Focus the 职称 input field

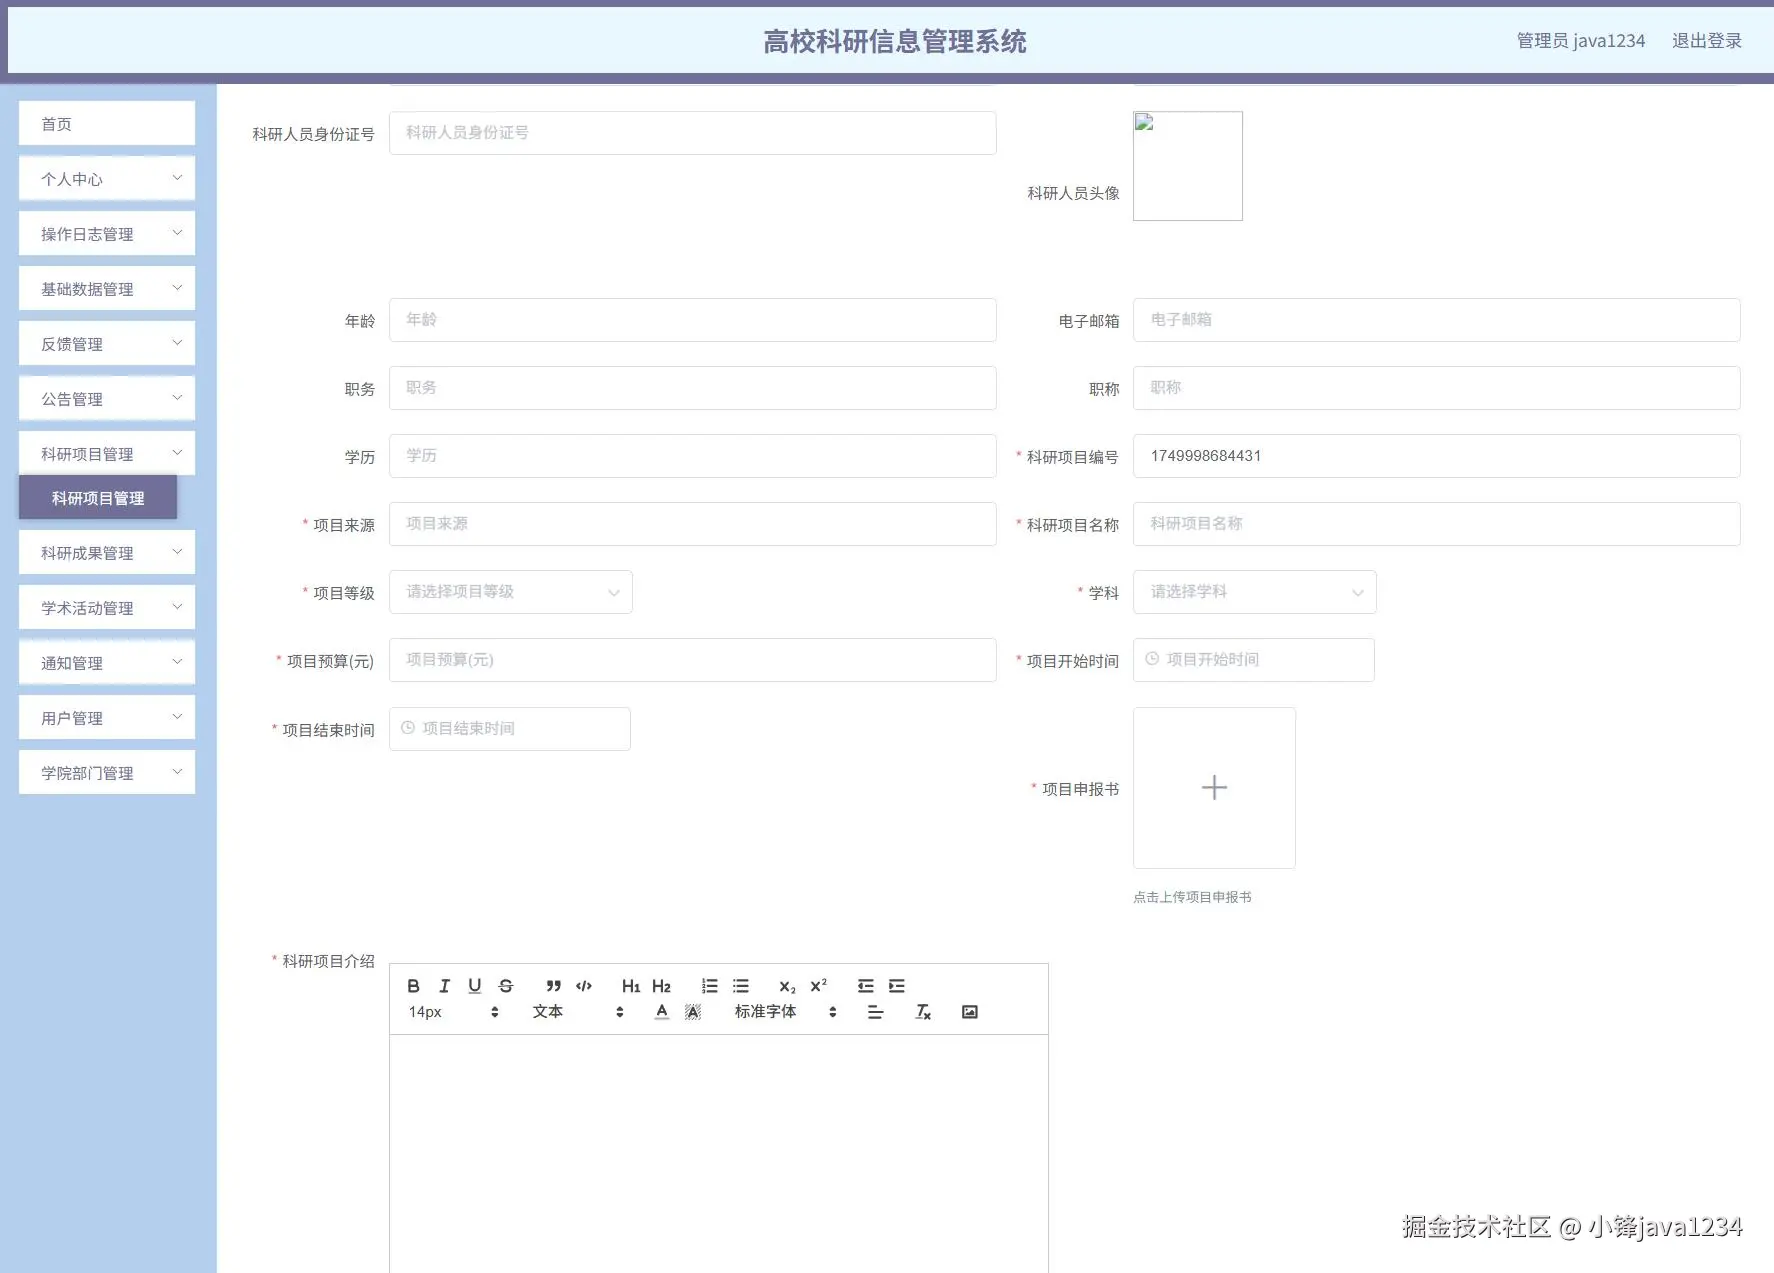[1437, 388]
